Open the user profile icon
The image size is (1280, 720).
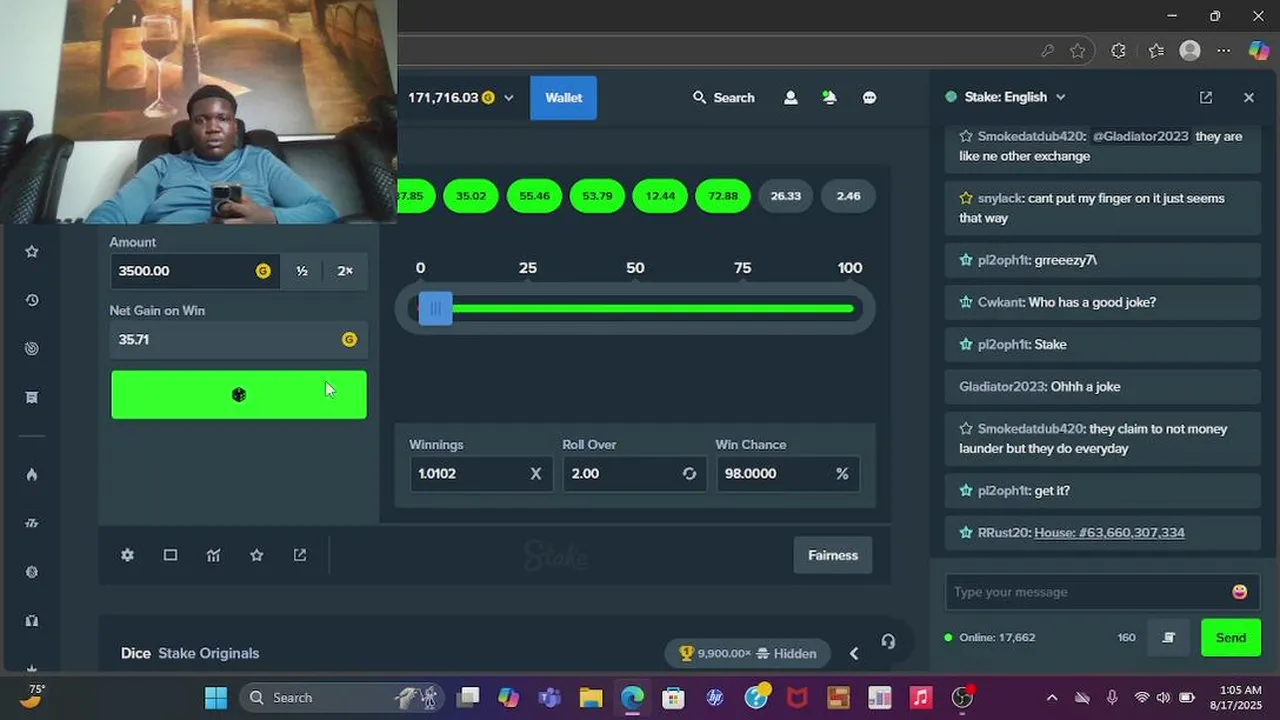(791, 98)
